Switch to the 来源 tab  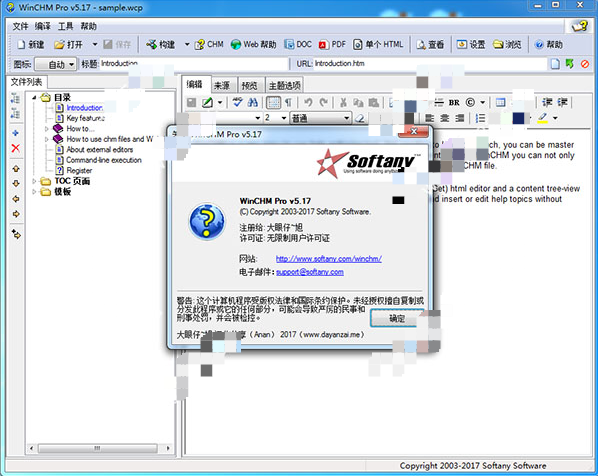click(222, 85)
